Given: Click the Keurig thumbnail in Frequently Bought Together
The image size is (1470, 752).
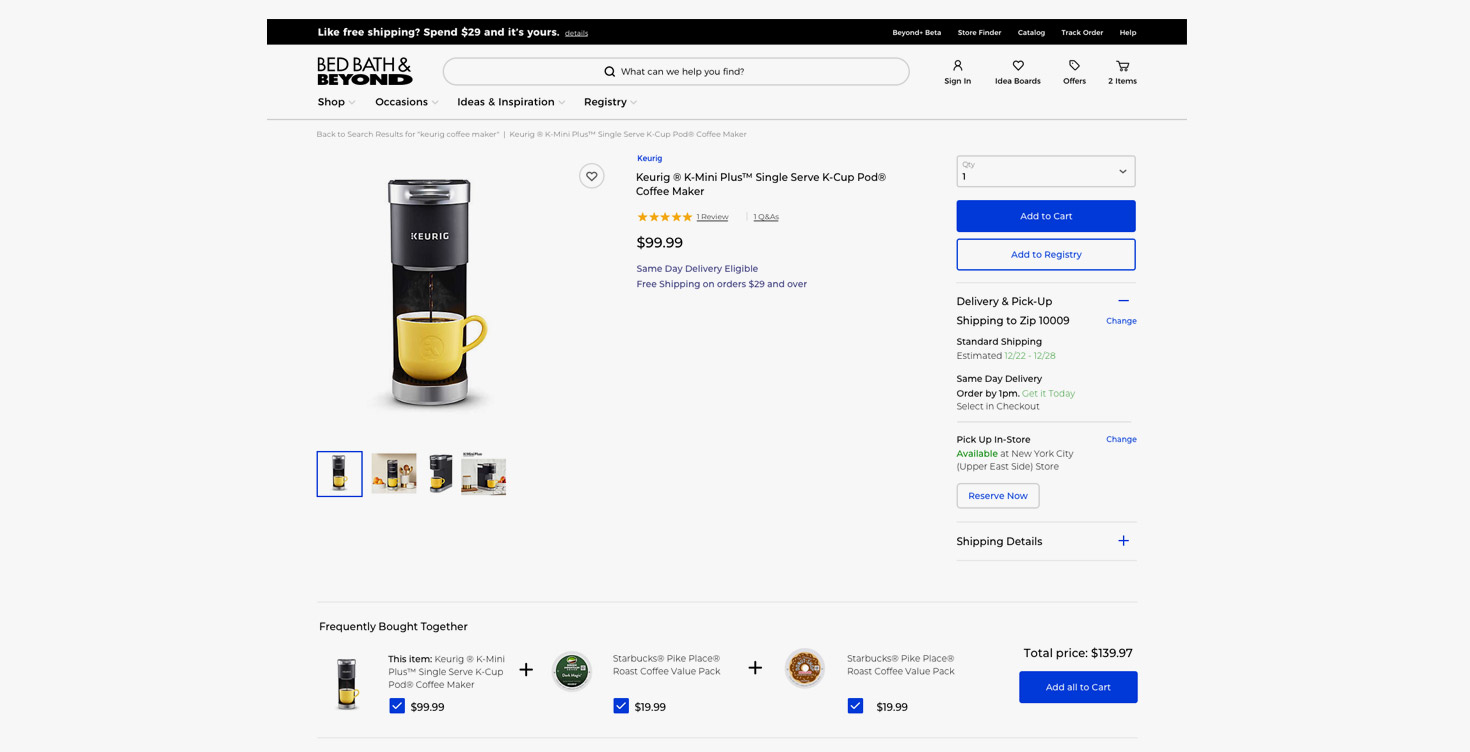Looking at the screenshot, I should (346, 684).
